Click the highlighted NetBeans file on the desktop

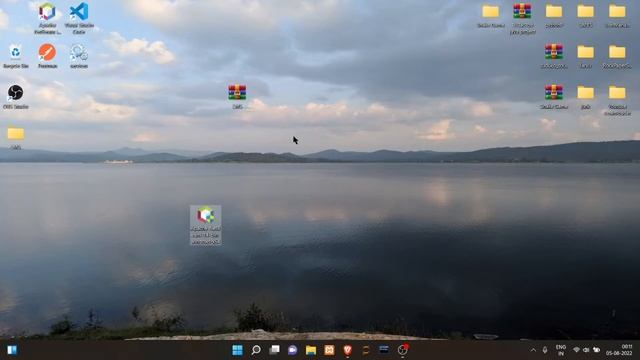click(206, 225)
